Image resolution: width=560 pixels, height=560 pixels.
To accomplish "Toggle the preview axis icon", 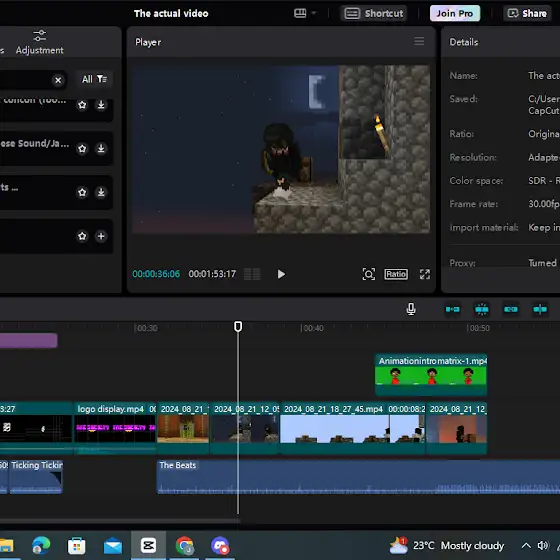I will [540, 309].
